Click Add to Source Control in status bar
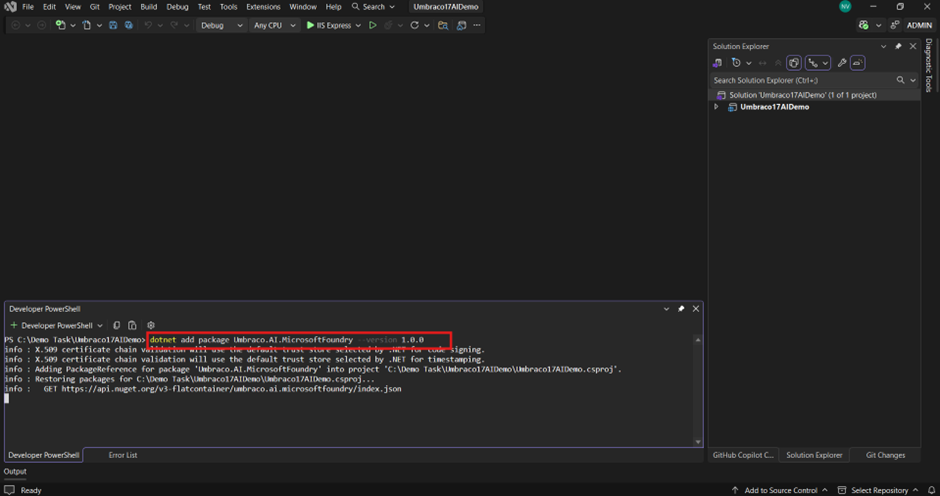Image resolution: width=940 pixels, height=496 pixels. tap(781, 490)
